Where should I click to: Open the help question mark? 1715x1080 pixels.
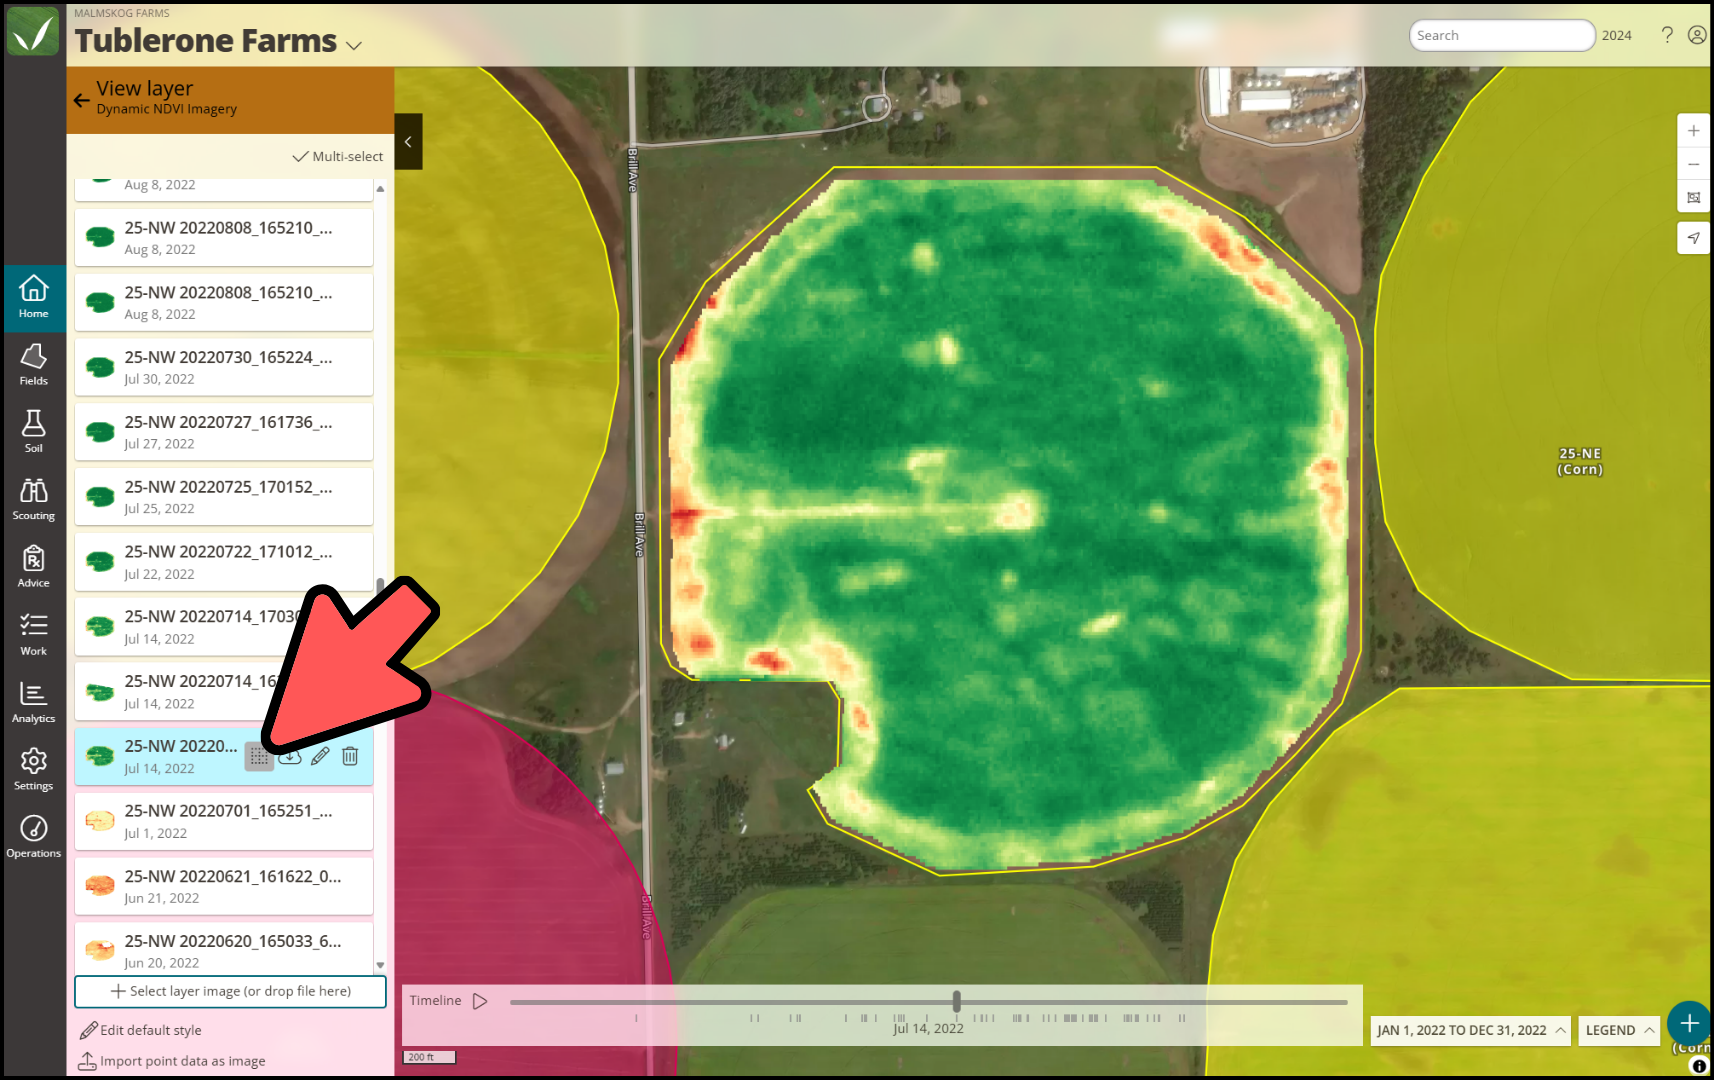1667,35
